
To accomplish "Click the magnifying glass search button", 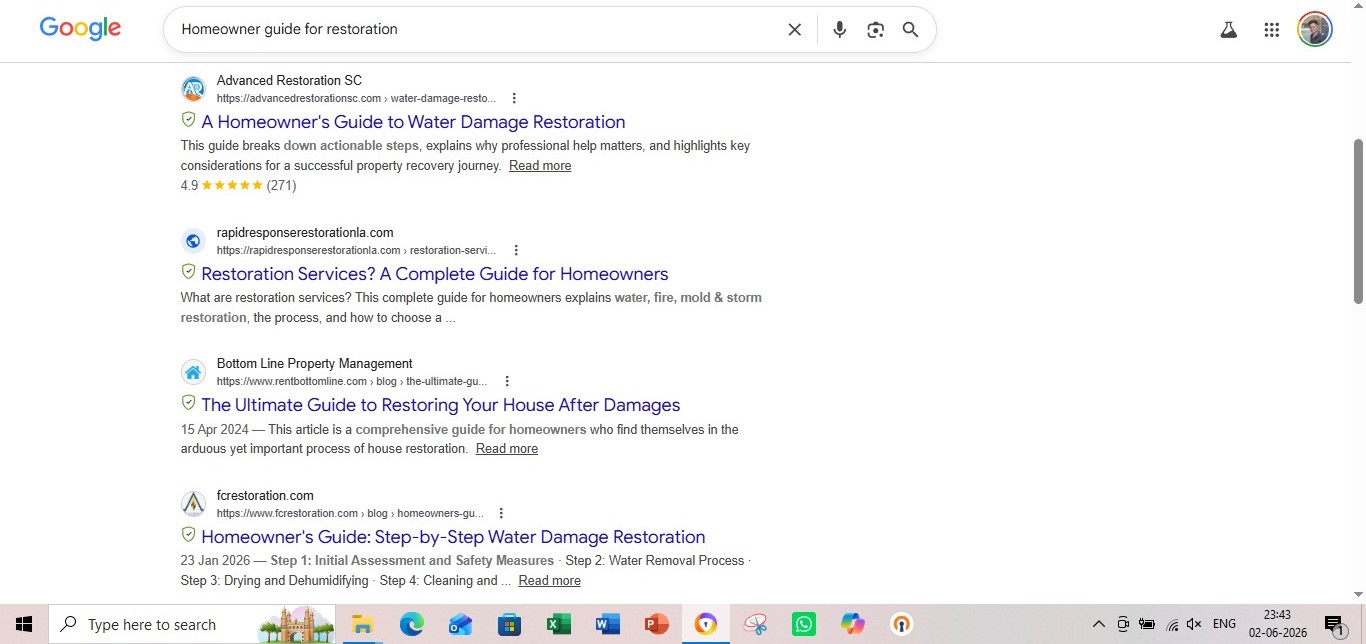I will (910, 30).
